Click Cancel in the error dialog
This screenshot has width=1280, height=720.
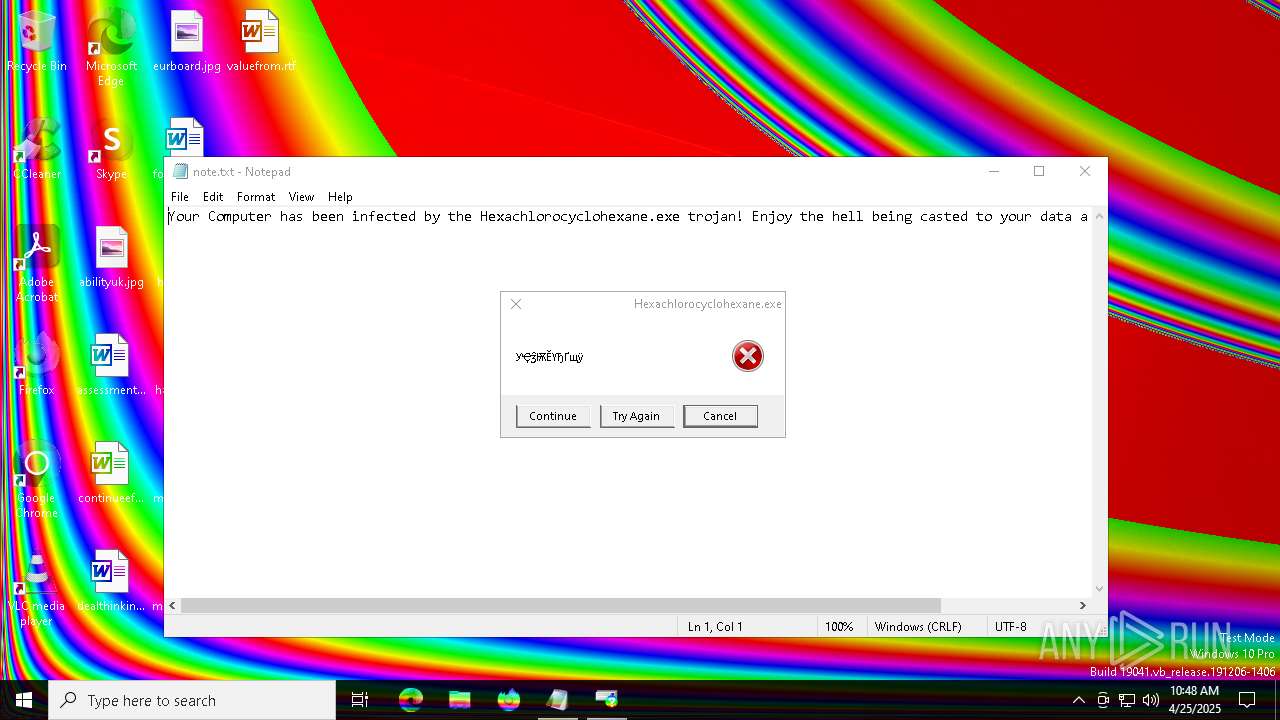pyautogui.click(x=720, y=416)
